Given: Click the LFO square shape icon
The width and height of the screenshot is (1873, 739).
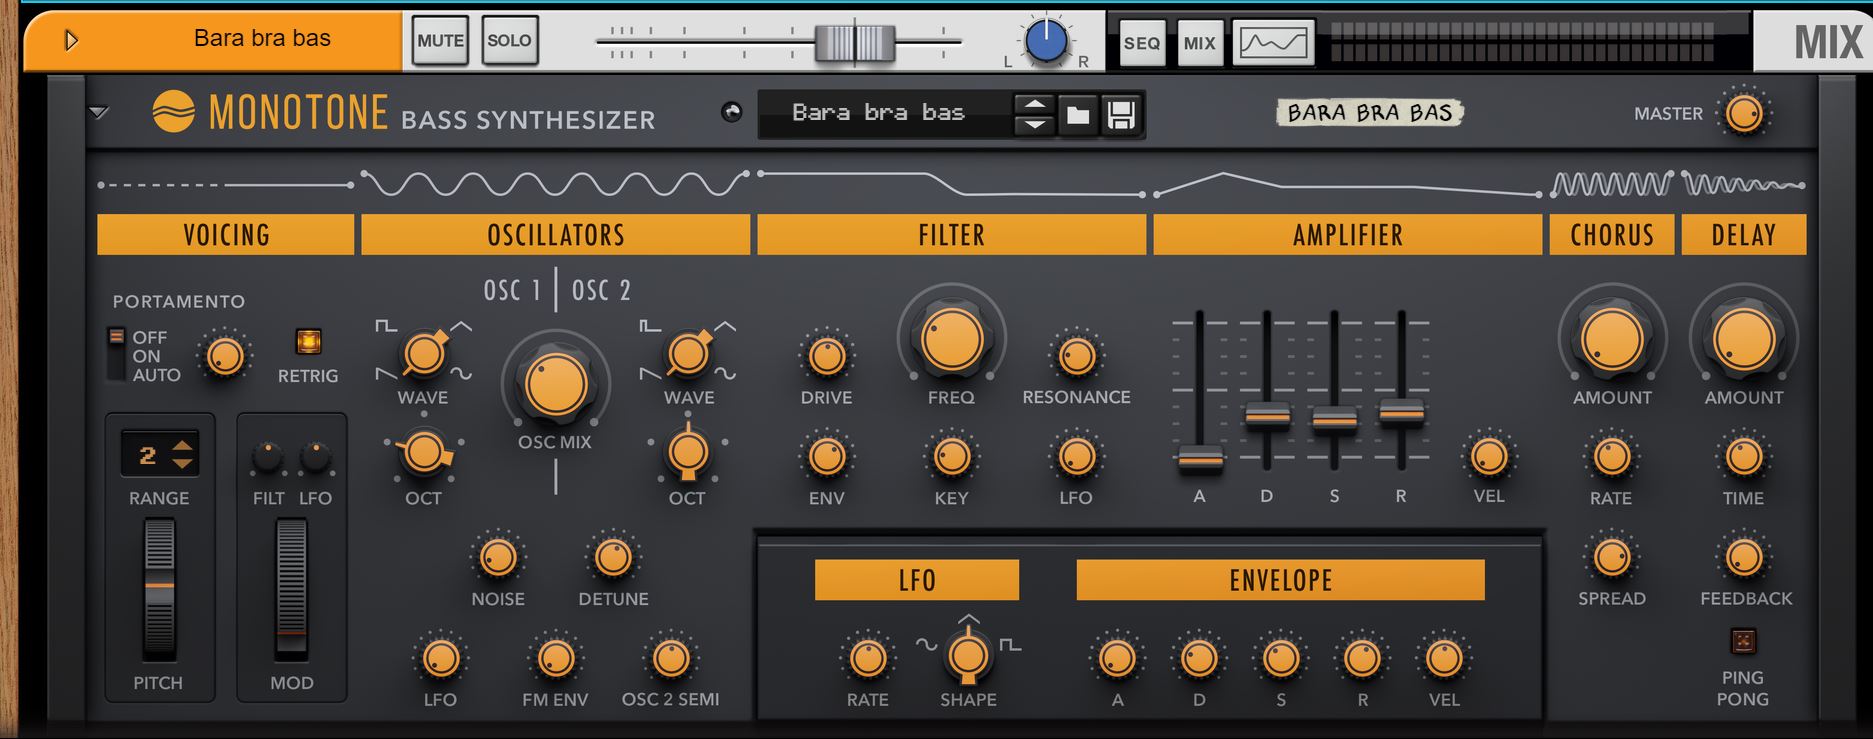Looking at the screenshot, I should point(1011,645).
